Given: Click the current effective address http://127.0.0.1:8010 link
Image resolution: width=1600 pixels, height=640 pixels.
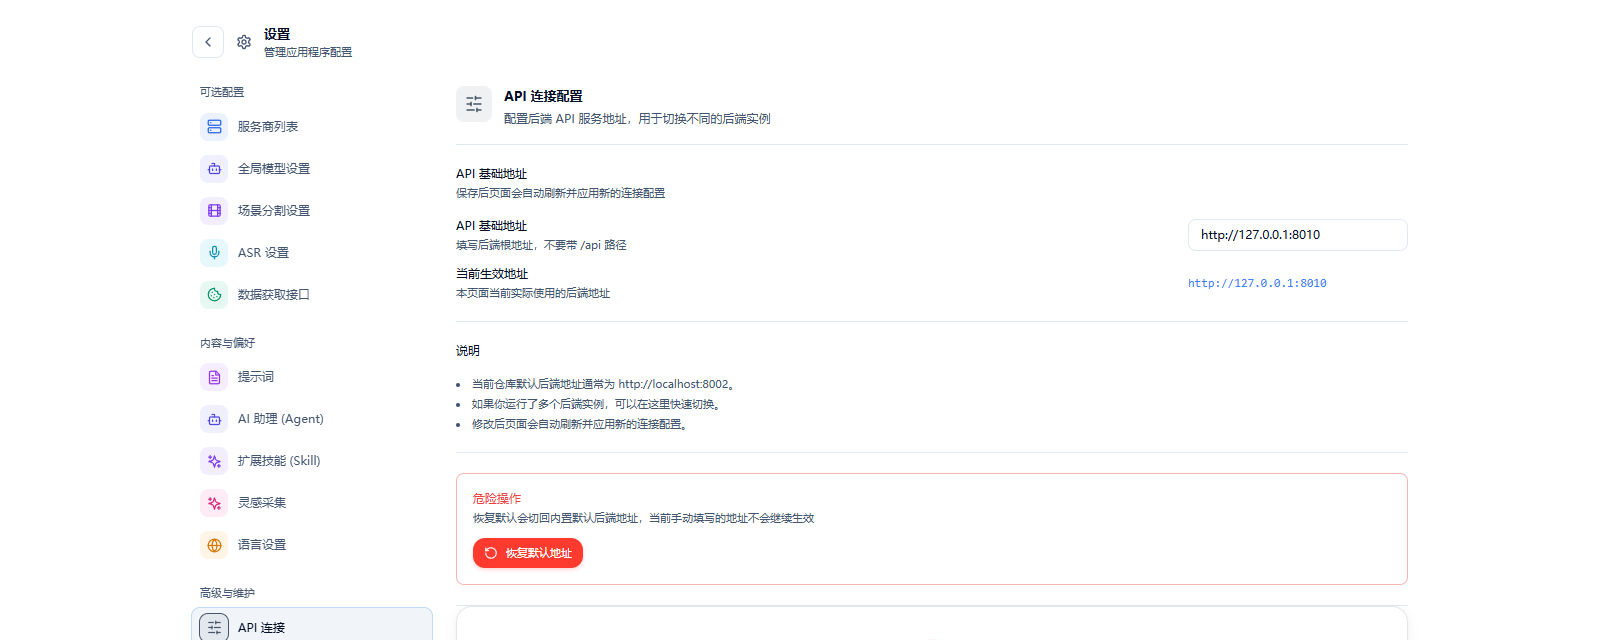Looking at the screenshot, I should [1257, 283].
